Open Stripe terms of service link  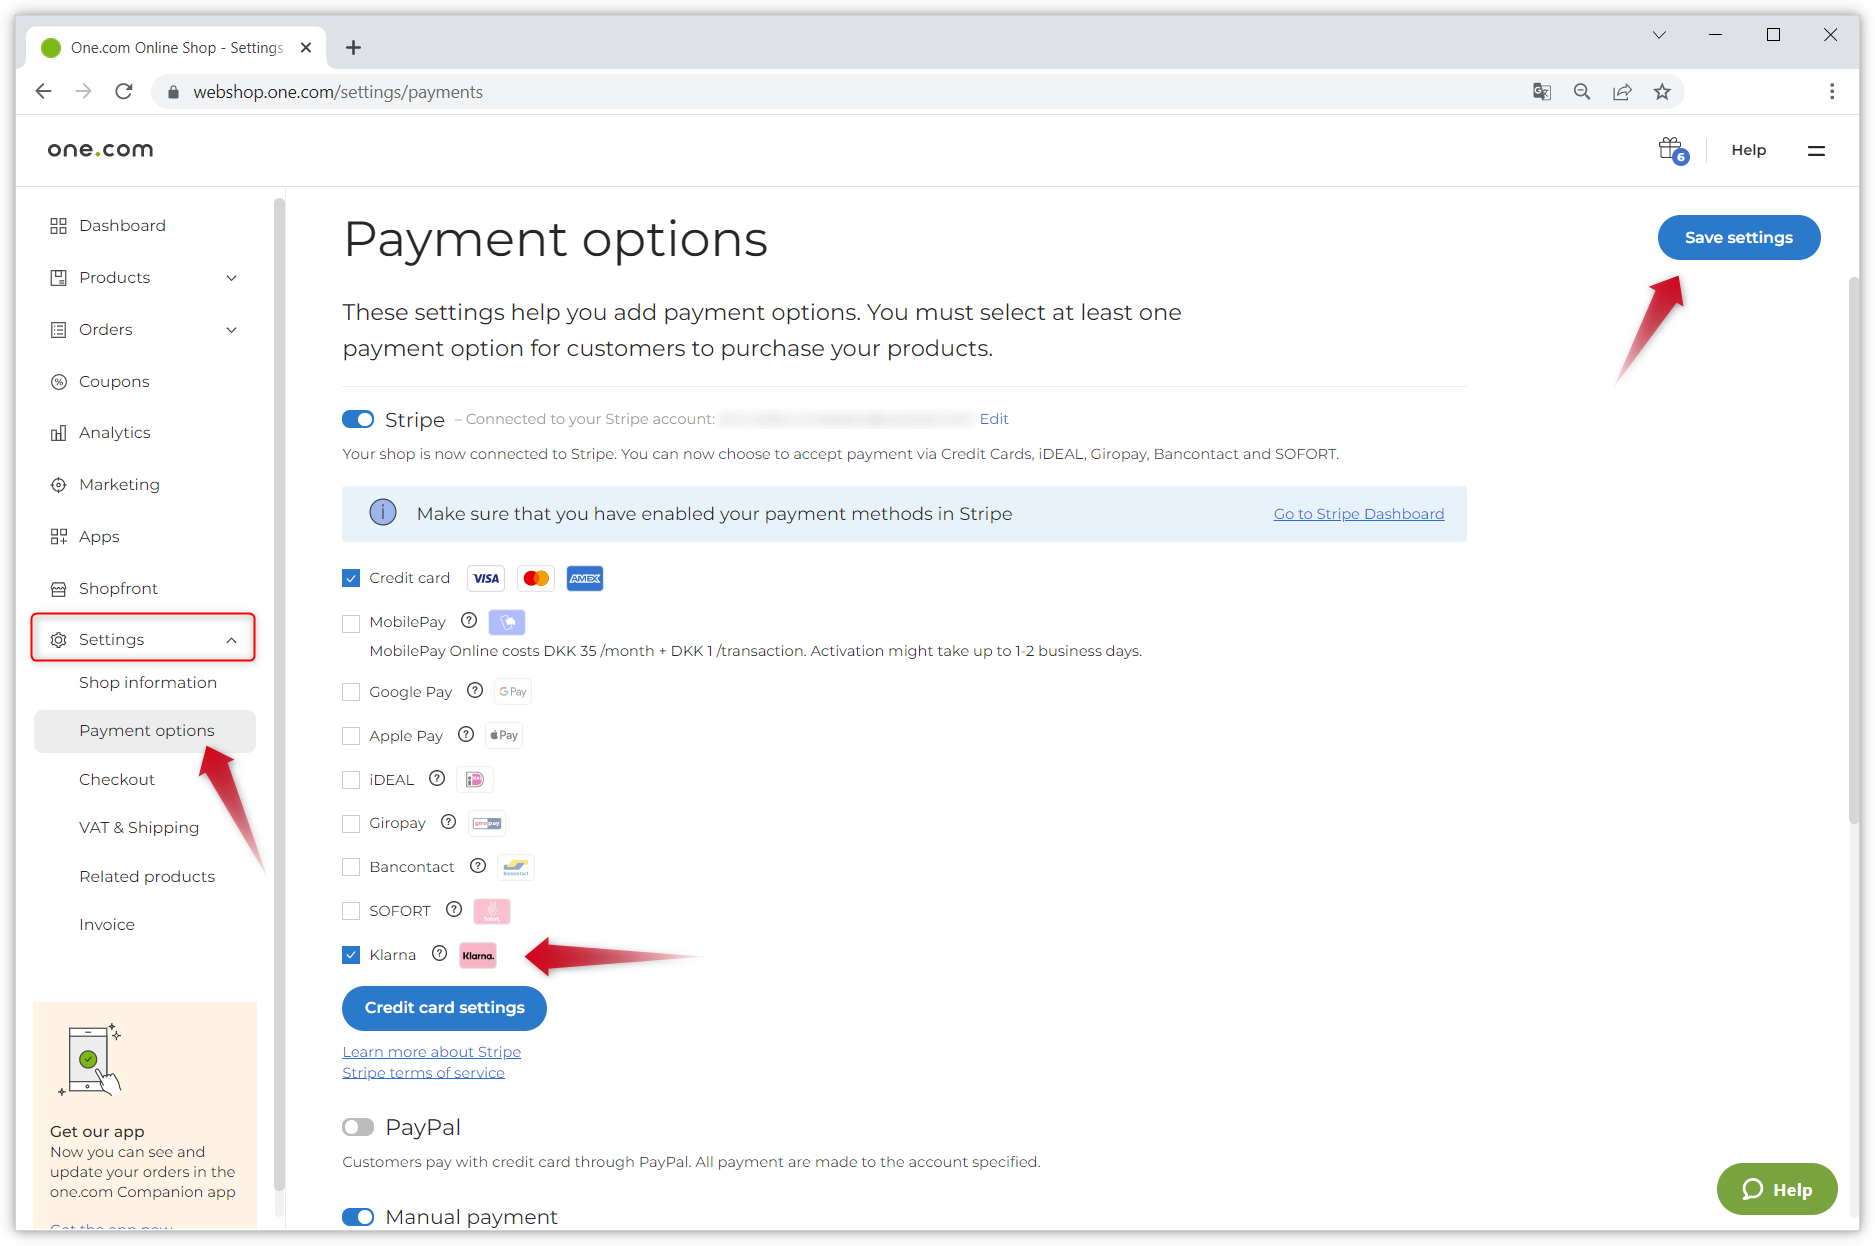[423, 1073]
